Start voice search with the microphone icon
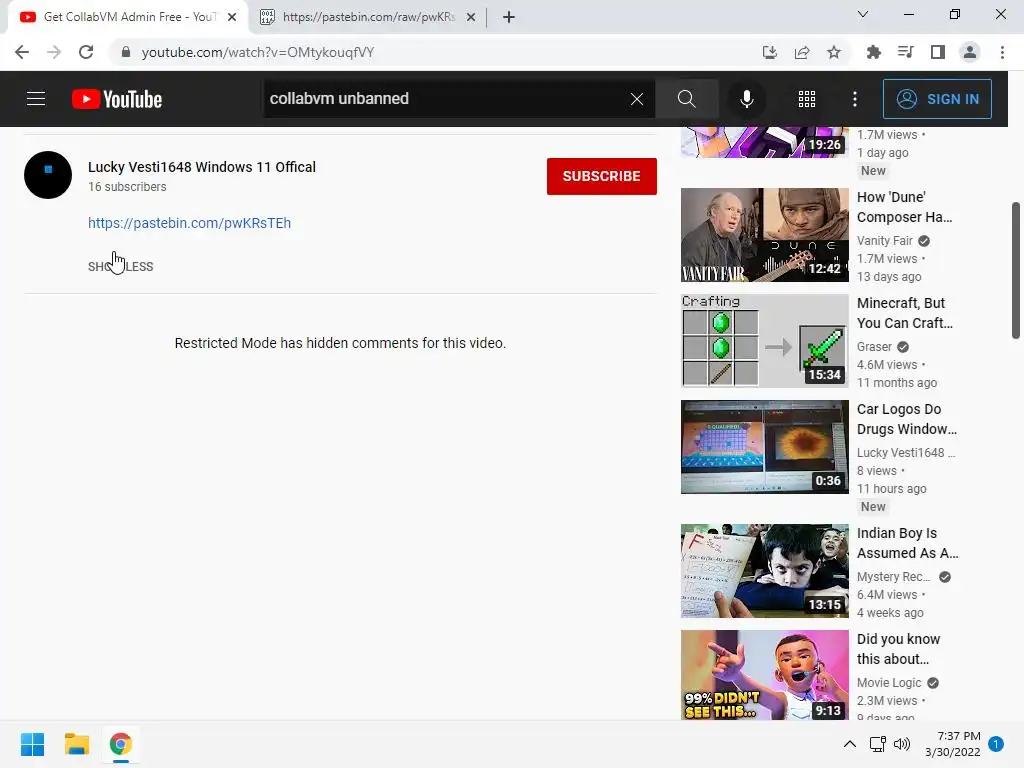Viewport: 1024px width, 768px height. (746, 99)
